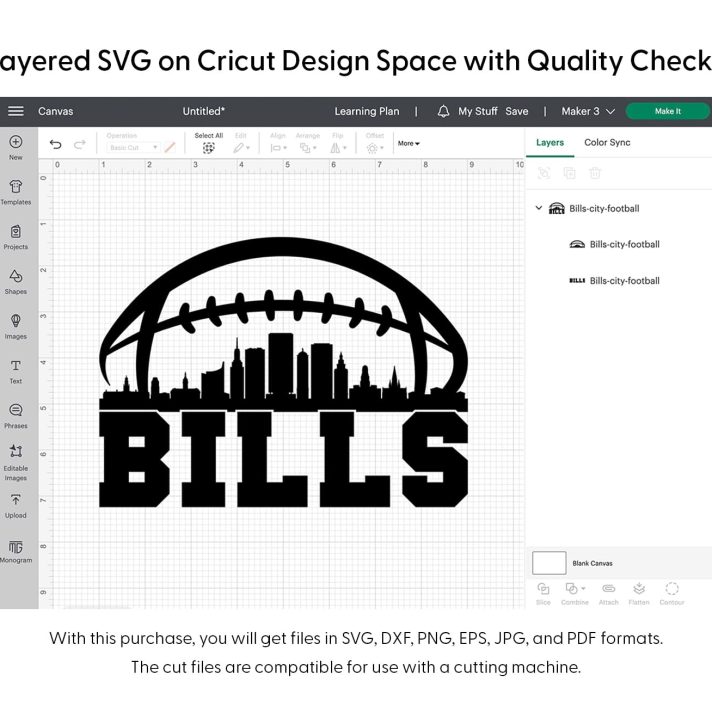Viewport: 712px width, 712px height.
Task: Click the Slice tool
Action: [x=543, y=594]
